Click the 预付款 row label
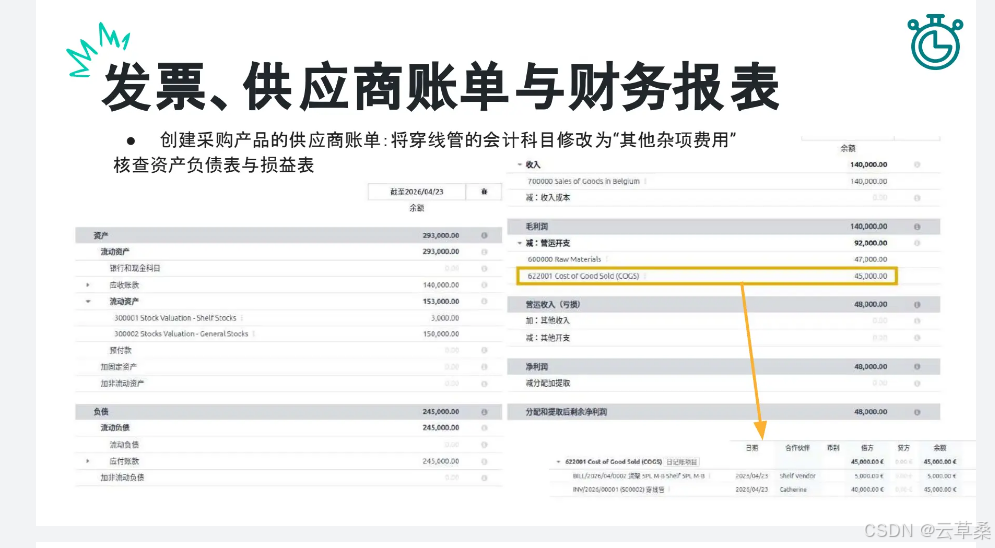 click(x=121, y=350)
